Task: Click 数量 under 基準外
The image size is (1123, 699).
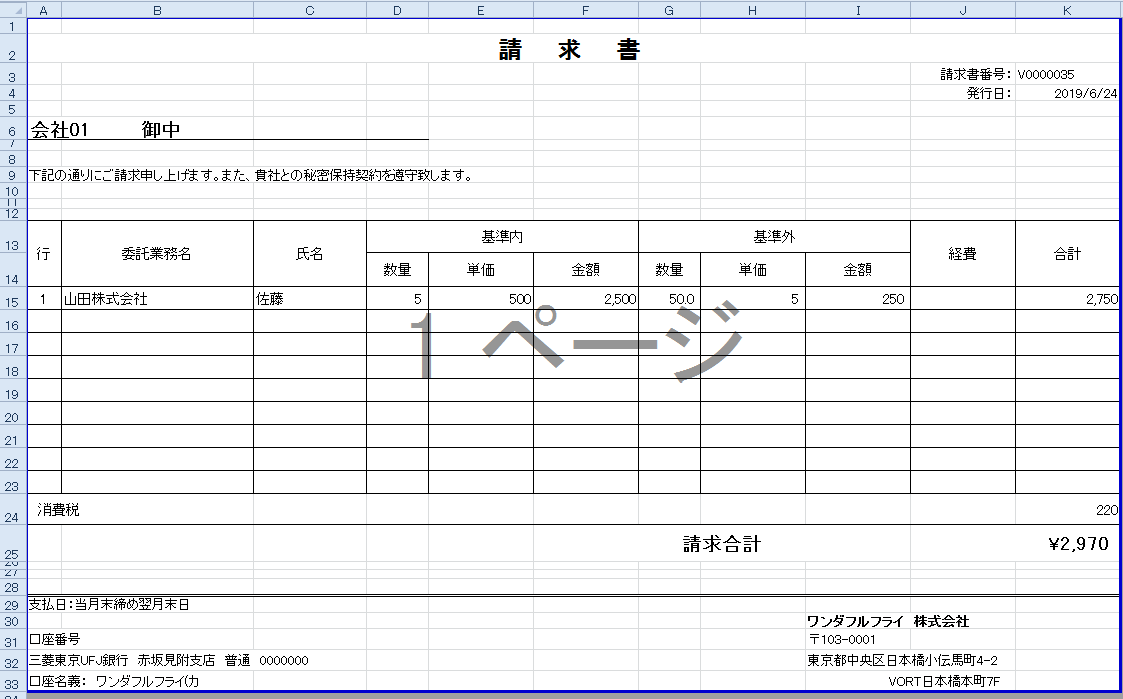Action: point(669,270)
